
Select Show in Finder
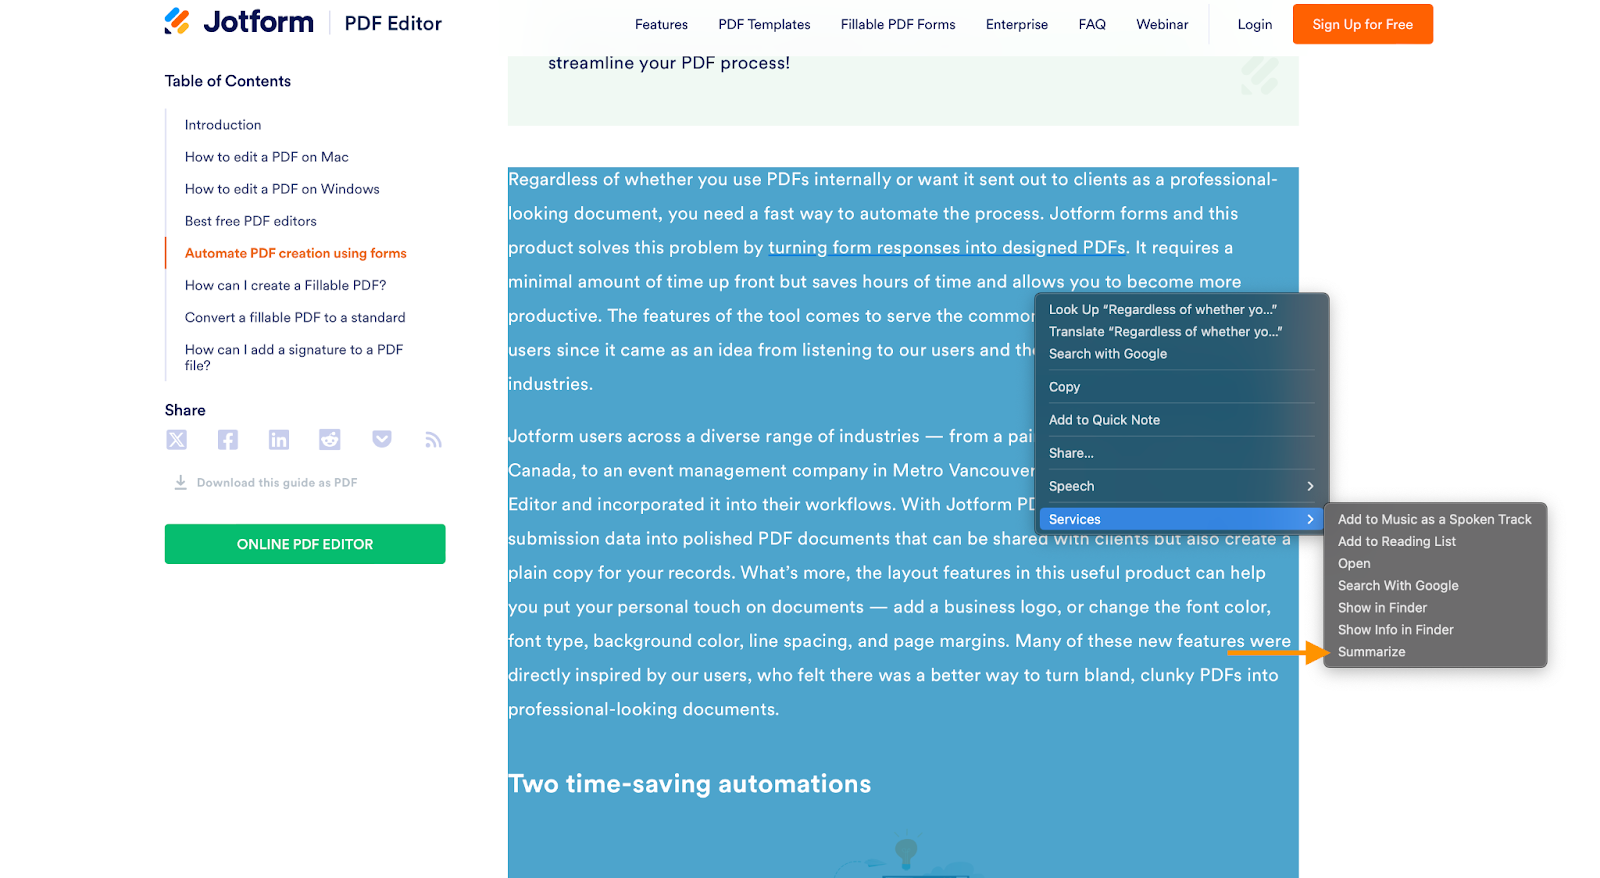coord(1382,608)
